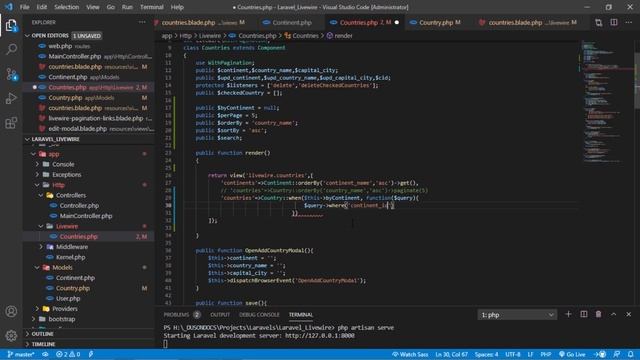Split the terminal panel
Image resolution: width=640 pixels, height=360 pixels.
(584, 314)
